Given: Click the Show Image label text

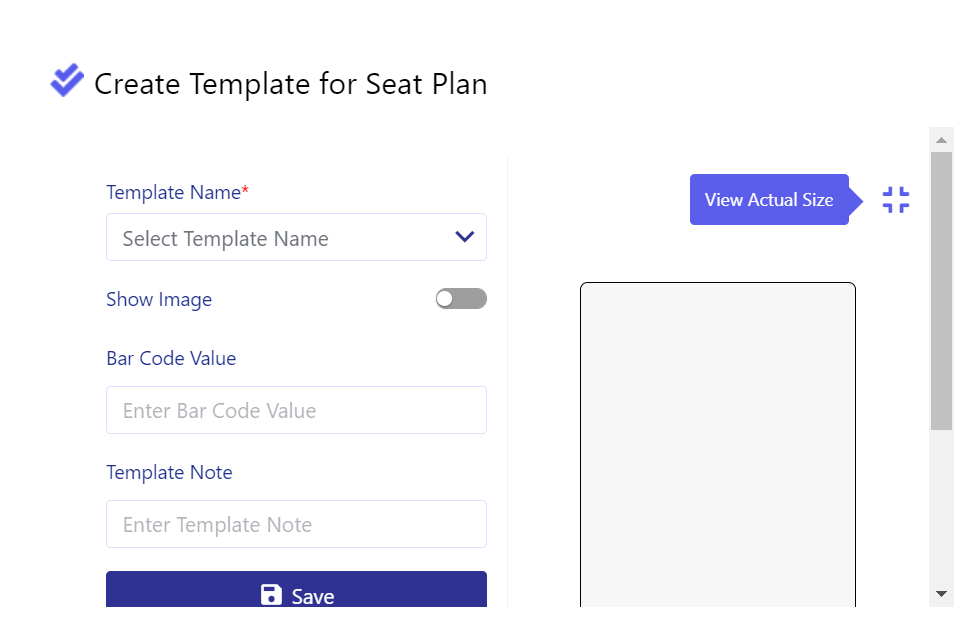Looking at the screenshot, I should 159,299.
